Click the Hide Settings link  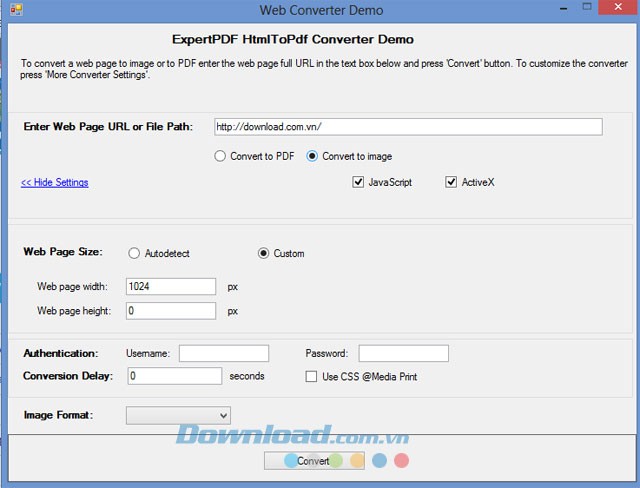55,183
